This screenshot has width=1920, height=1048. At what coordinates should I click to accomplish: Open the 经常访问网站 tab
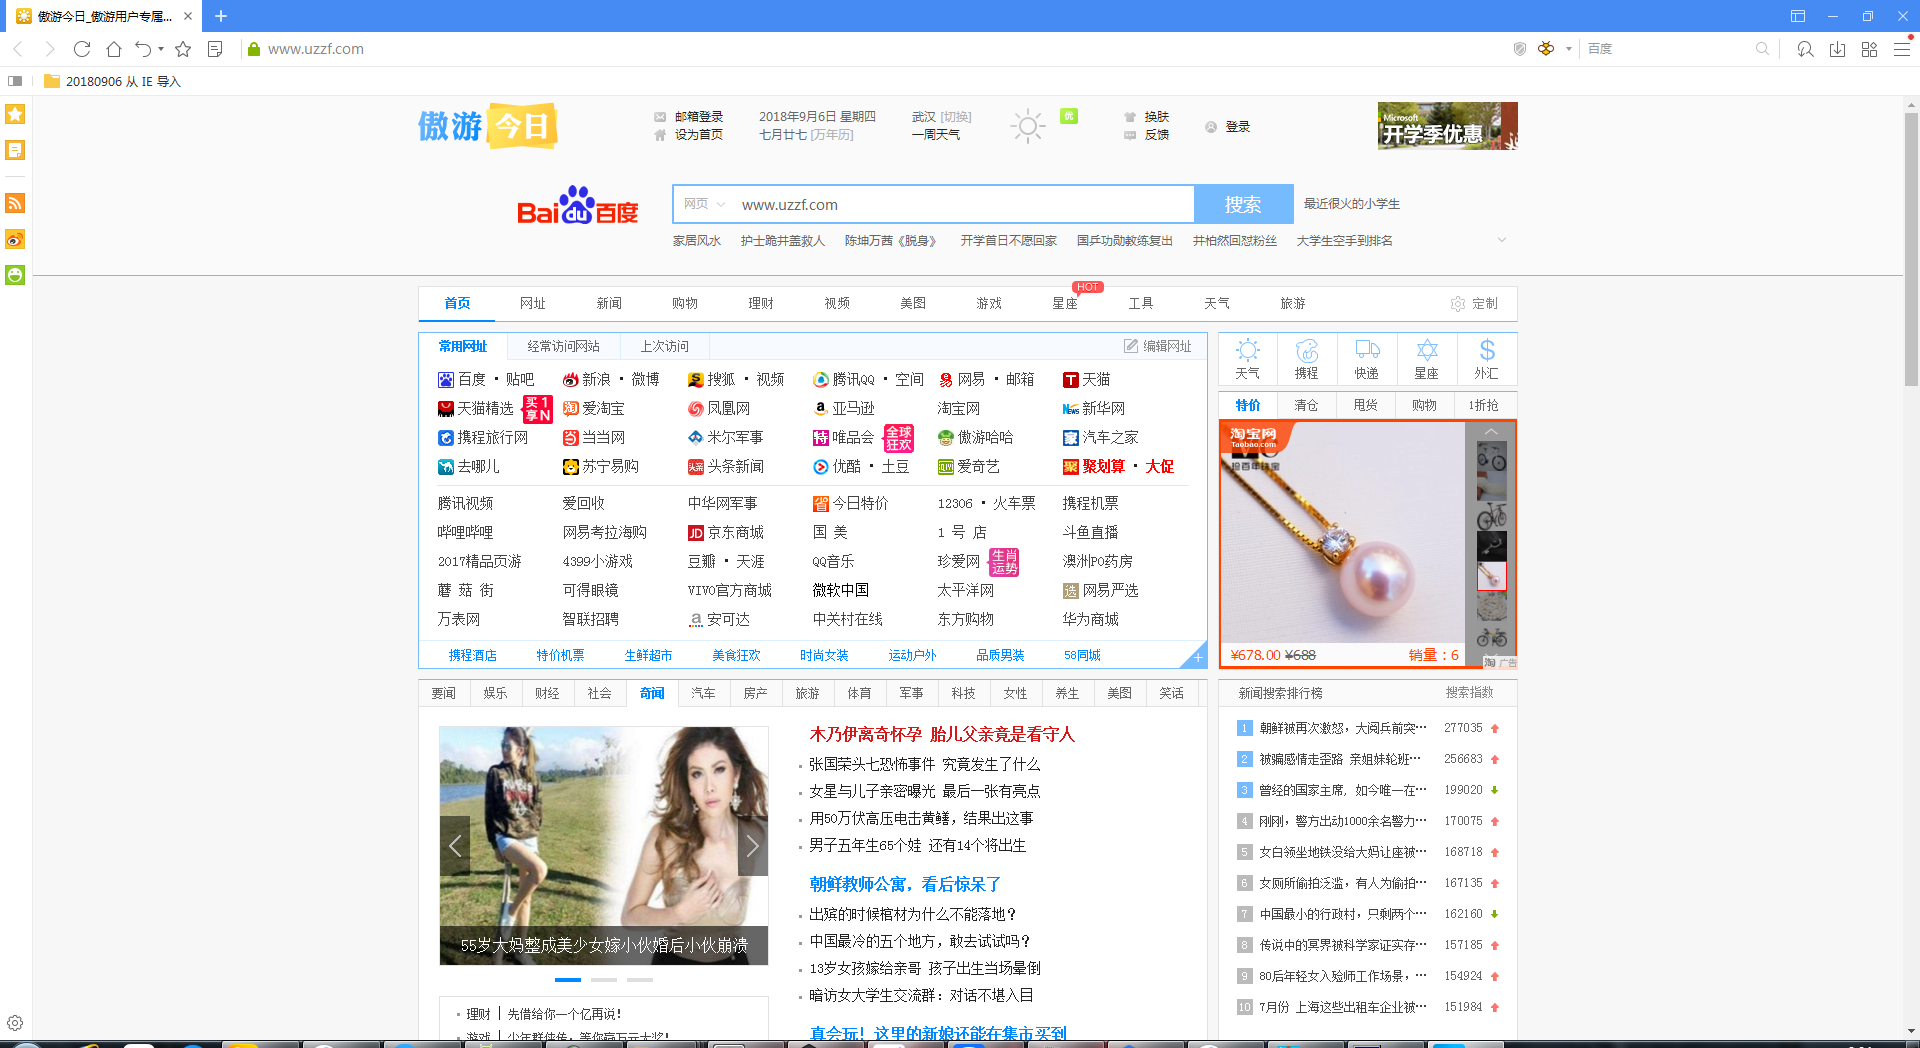coord(563,346)
